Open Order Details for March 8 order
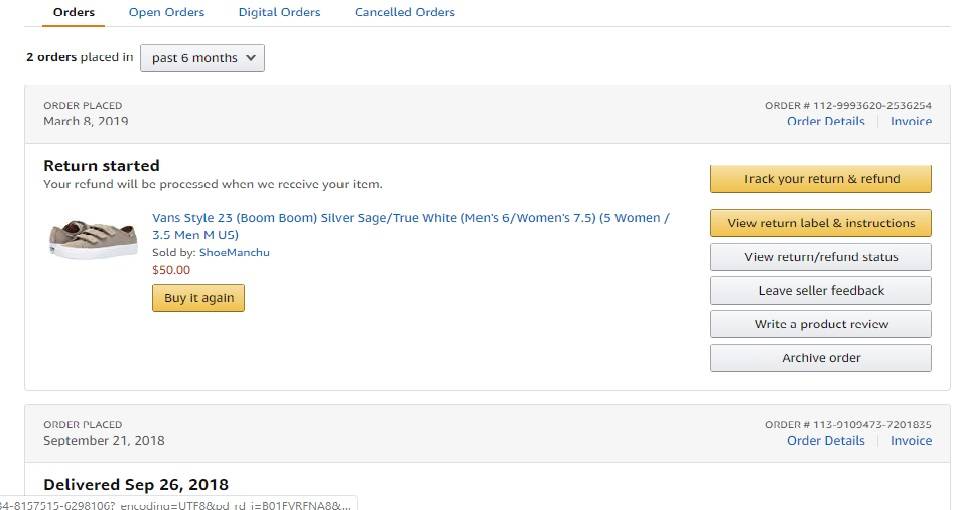Image resolution: width=958 pixels, height=510 pixels. tap(825, 122)
